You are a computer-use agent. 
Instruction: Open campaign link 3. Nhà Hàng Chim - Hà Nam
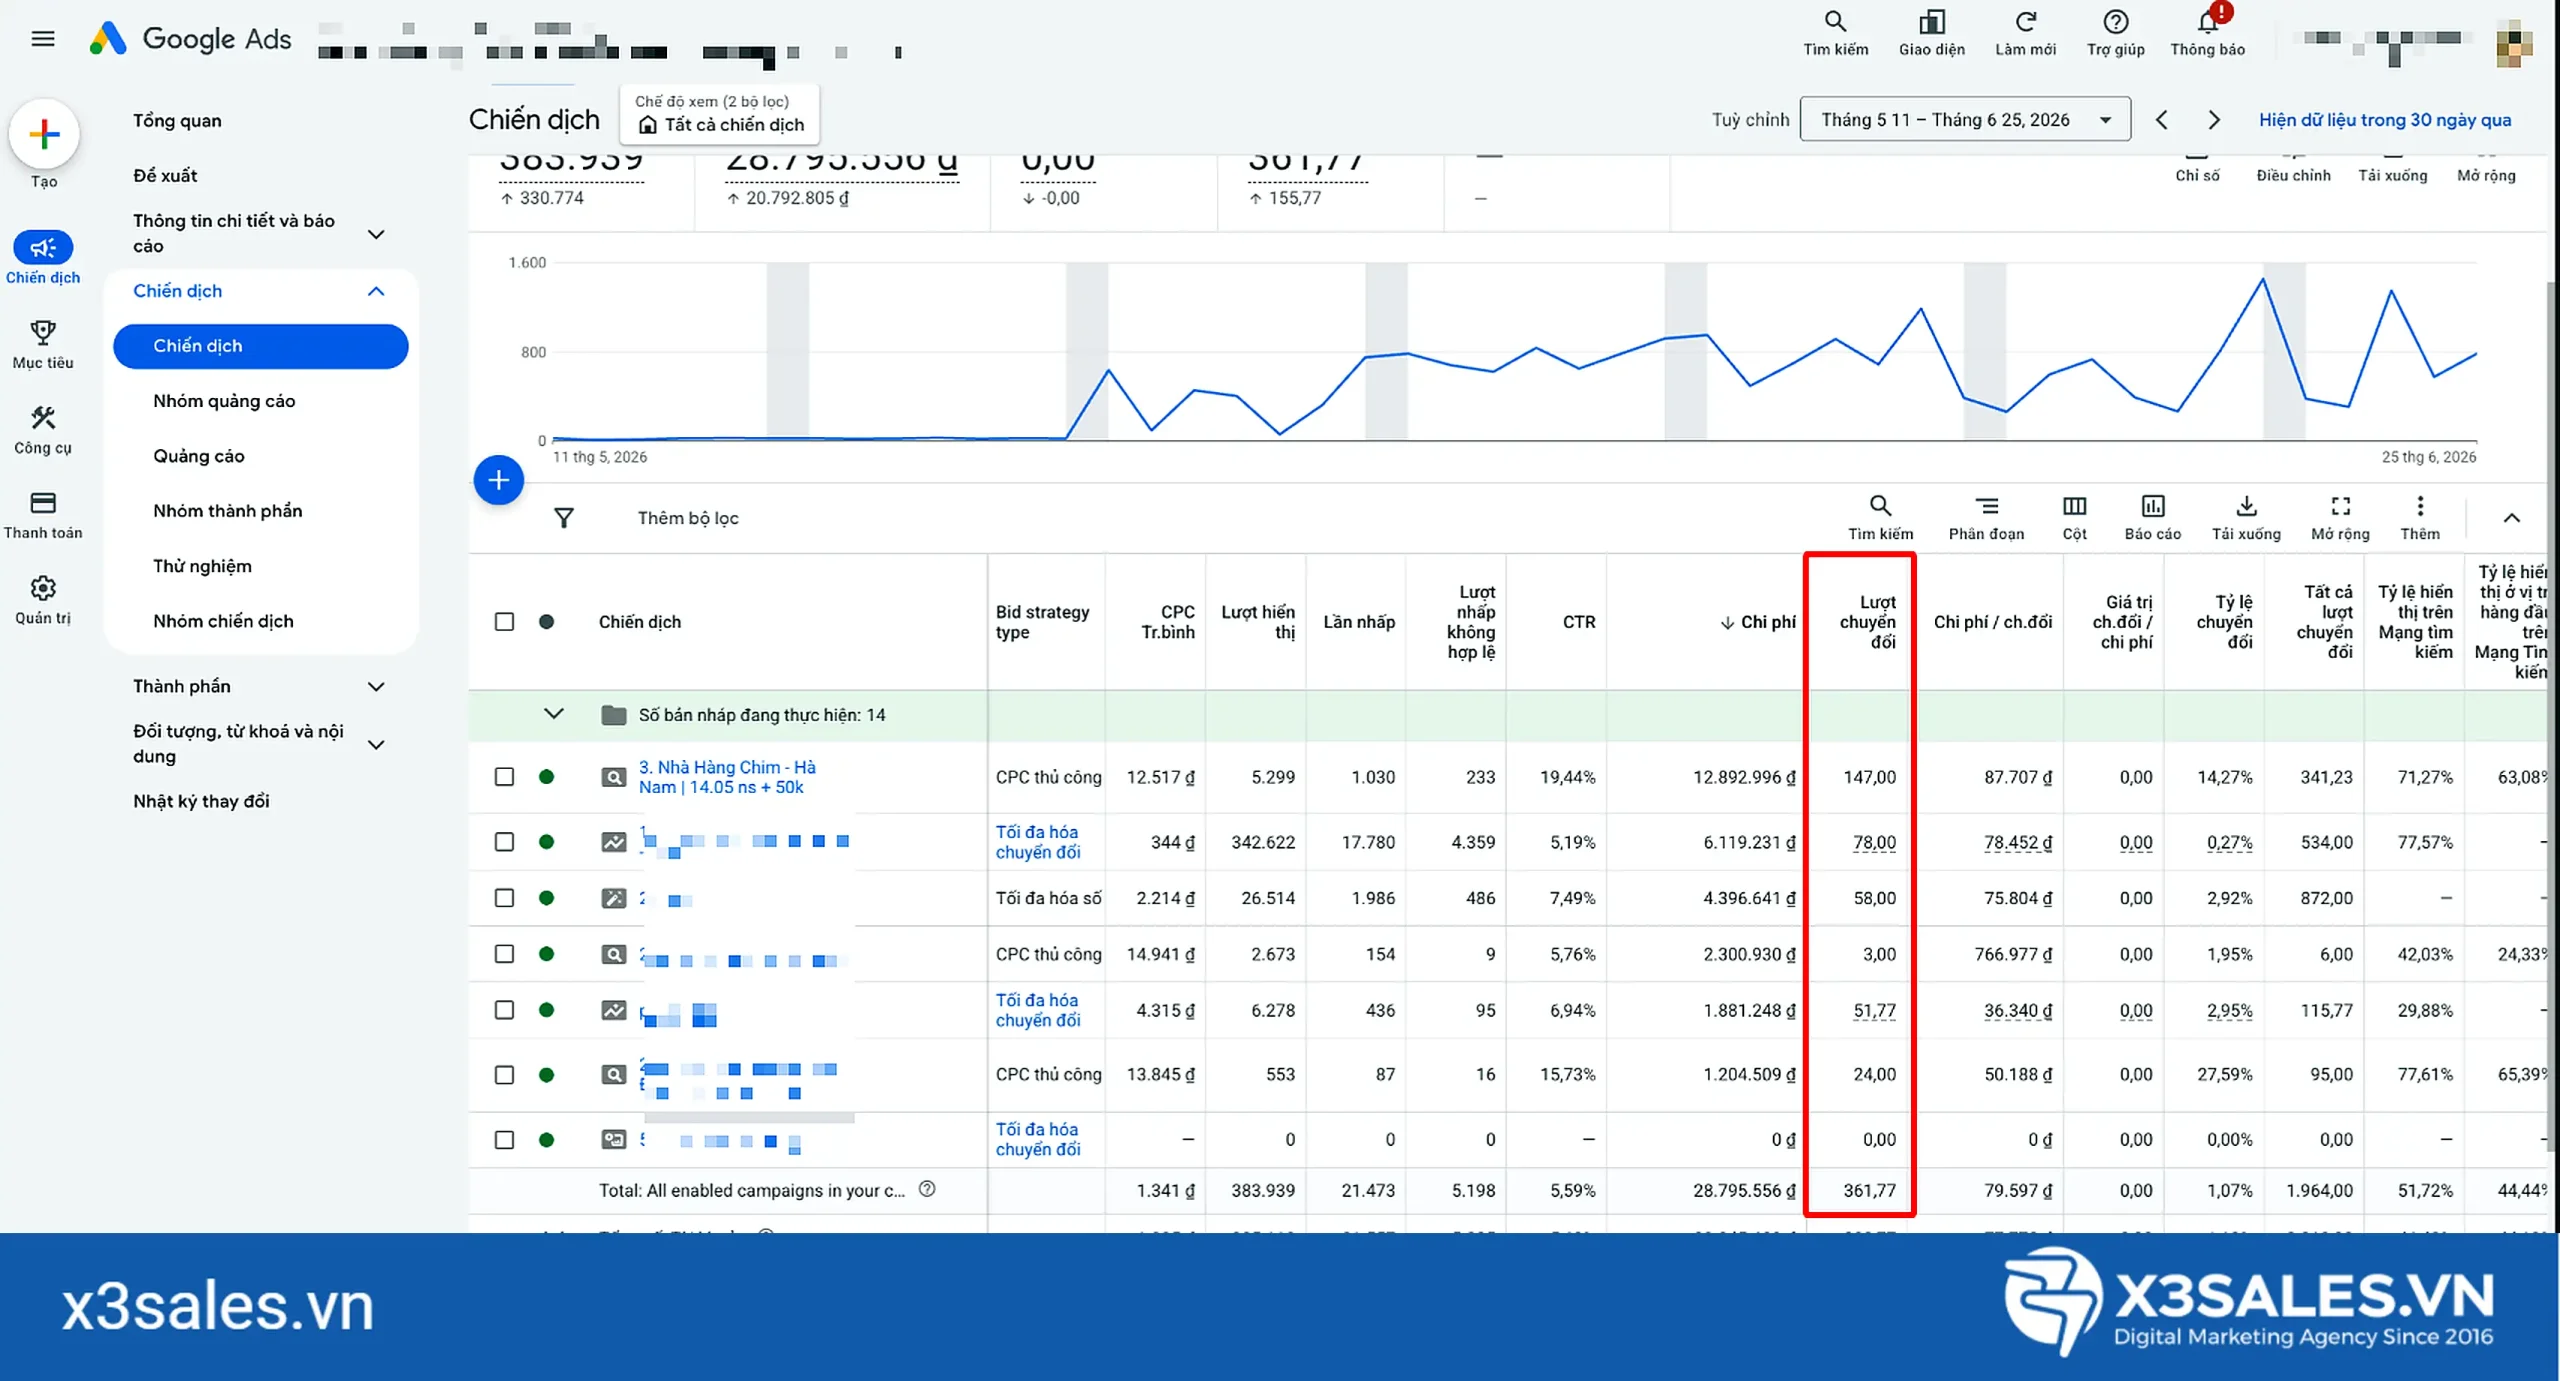[727, 777]
